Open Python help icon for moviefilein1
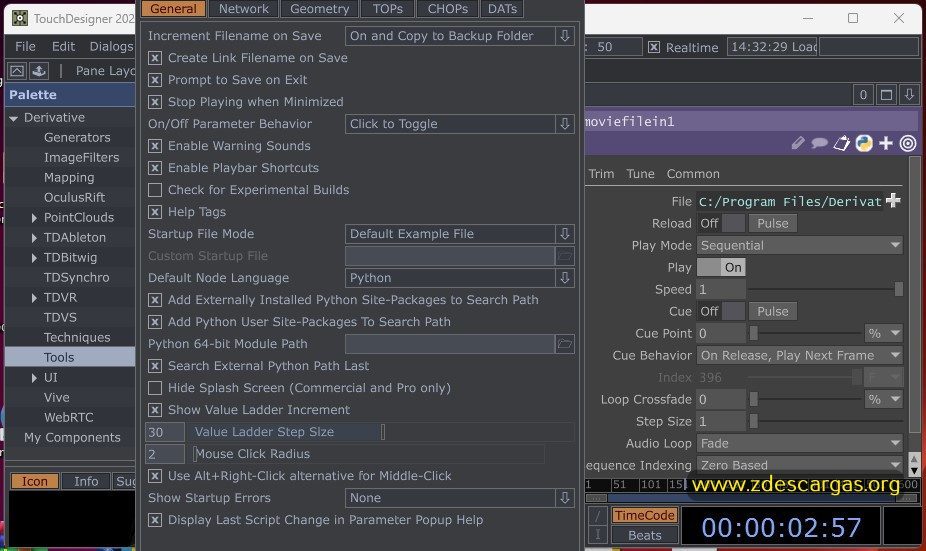Image resolution: width=926 pixels, height=551 pixels. [864, 143]
